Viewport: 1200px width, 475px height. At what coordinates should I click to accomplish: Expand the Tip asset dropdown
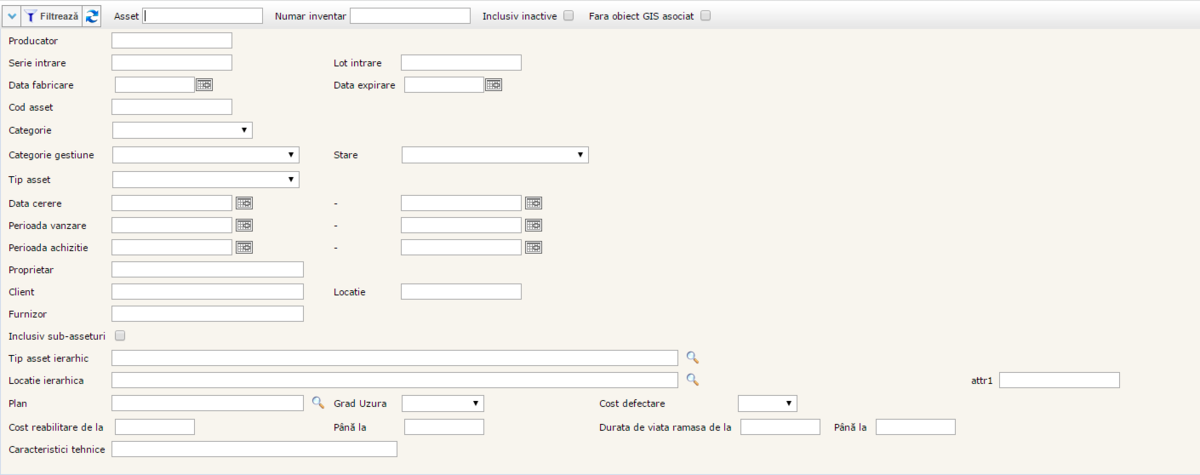(205, 180)
